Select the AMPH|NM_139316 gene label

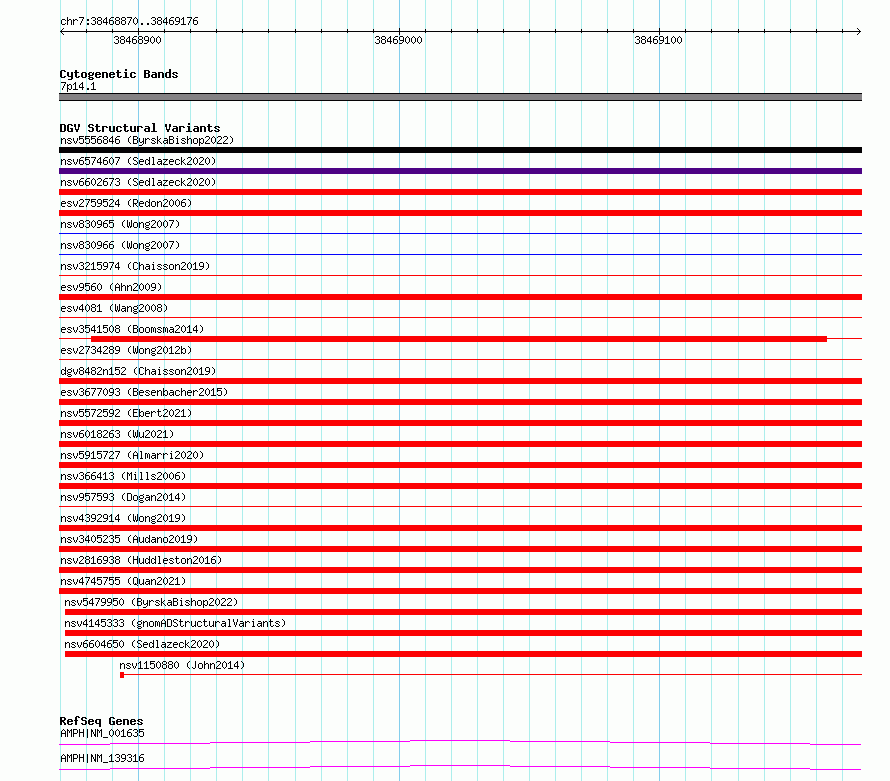(x=102, y=758)
